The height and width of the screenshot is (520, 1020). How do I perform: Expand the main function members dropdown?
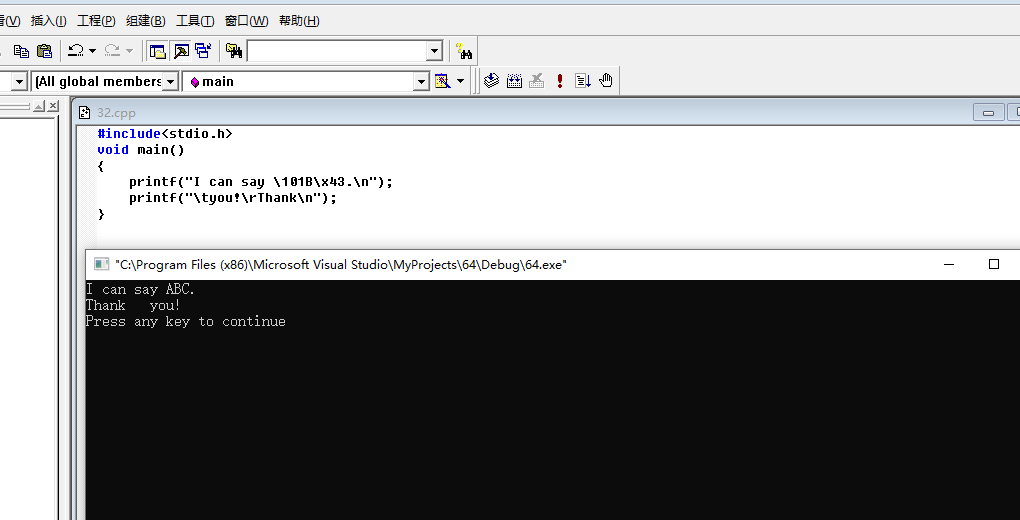[x=422, y=81]
